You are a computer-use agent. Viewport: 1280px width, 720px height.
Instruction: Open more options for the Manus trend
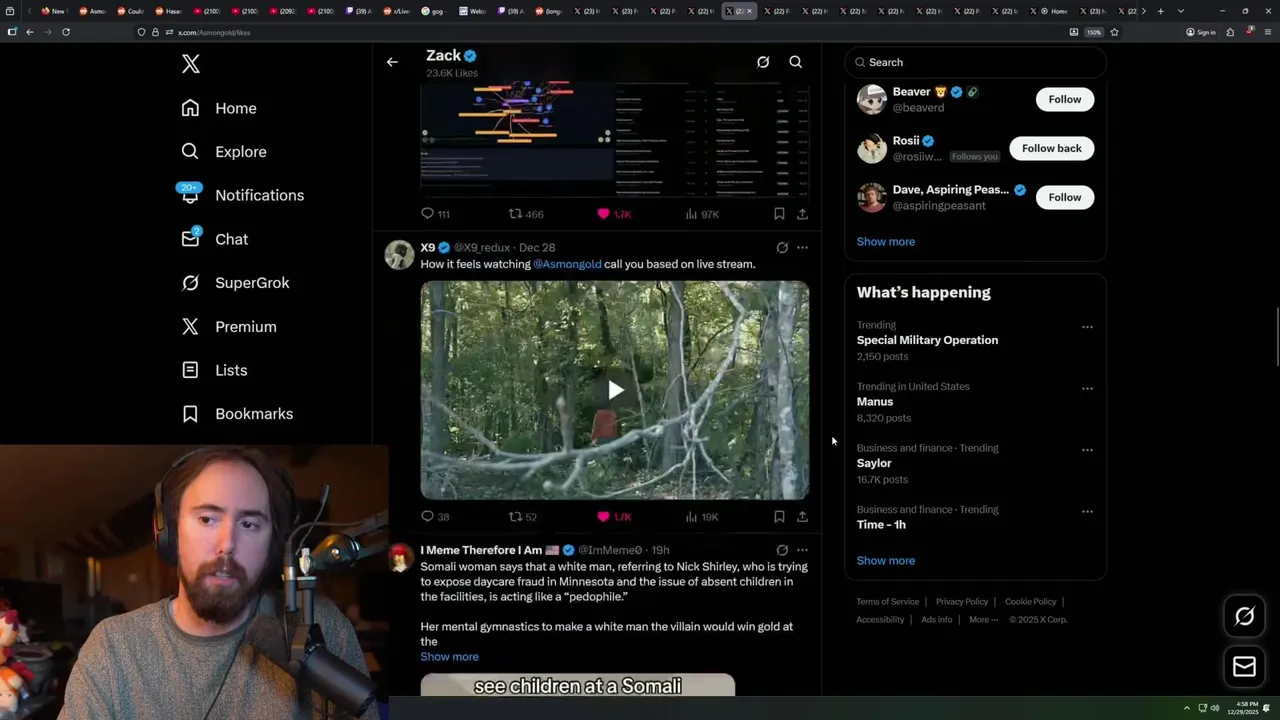point(1087,388)
